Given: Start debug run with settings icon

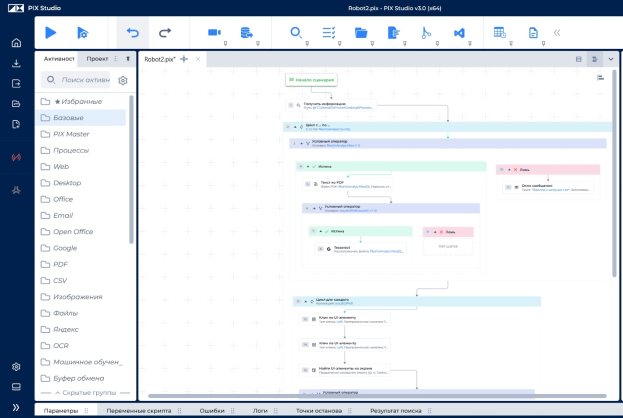Looking at the screenshot, I should [x=82, y=33].
